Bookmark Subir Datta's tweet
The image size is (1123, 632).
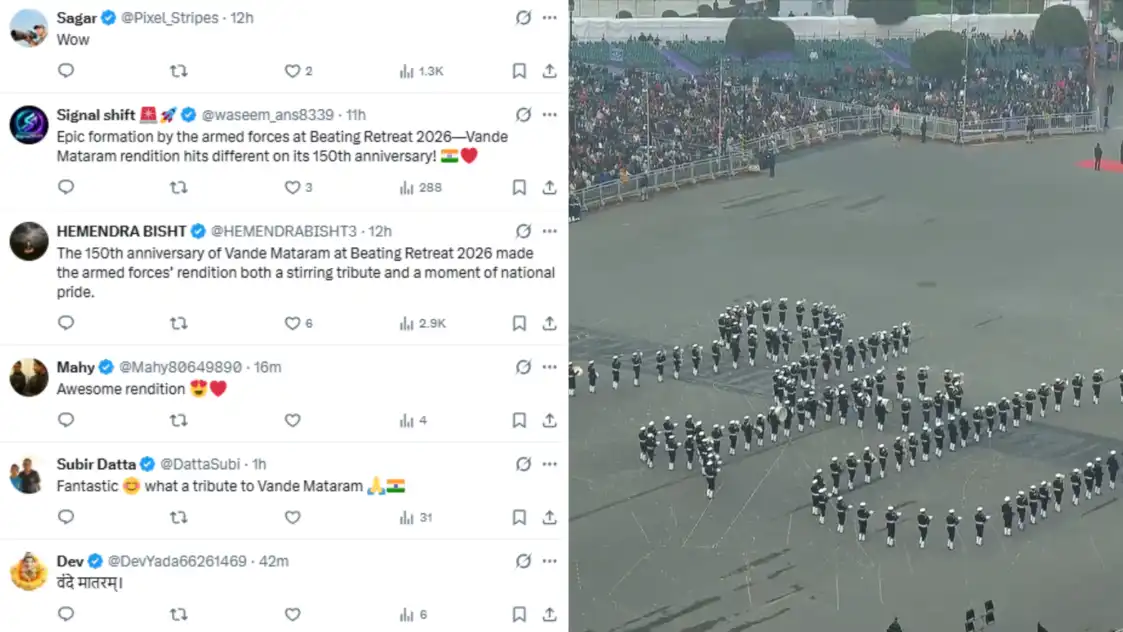coord(519,517)
